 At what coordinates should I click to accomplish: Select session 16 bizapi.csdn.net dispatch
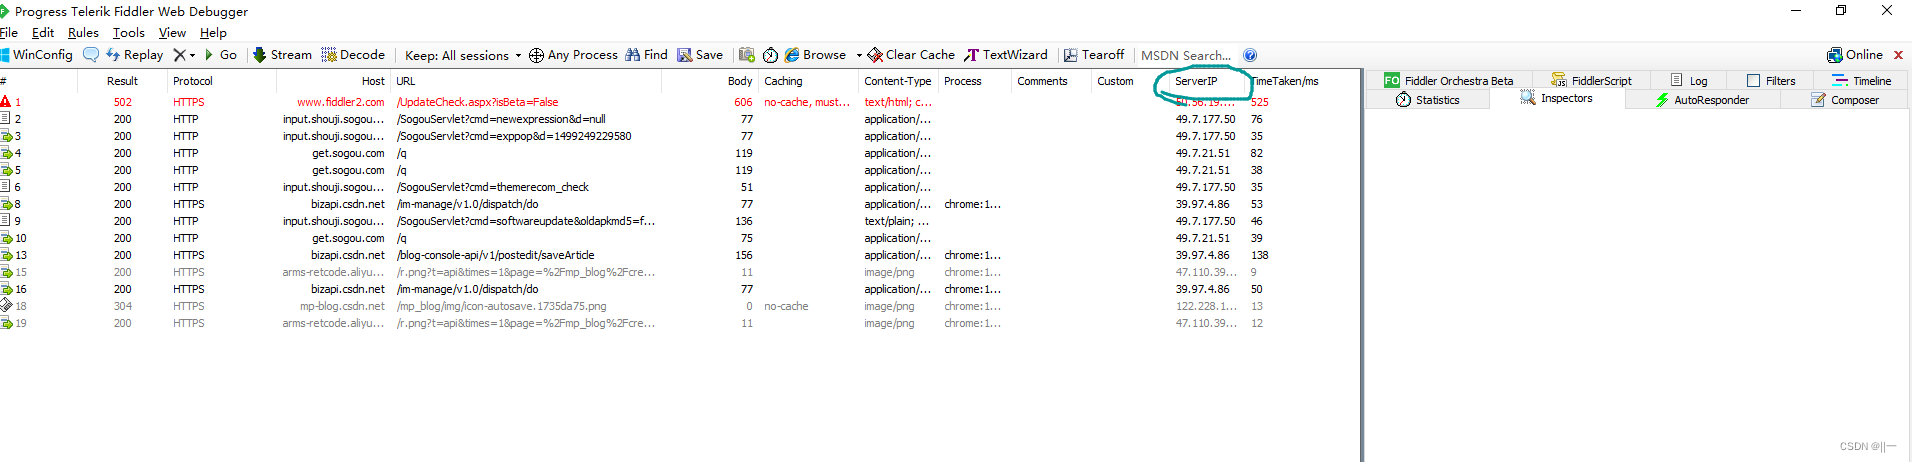679,289
